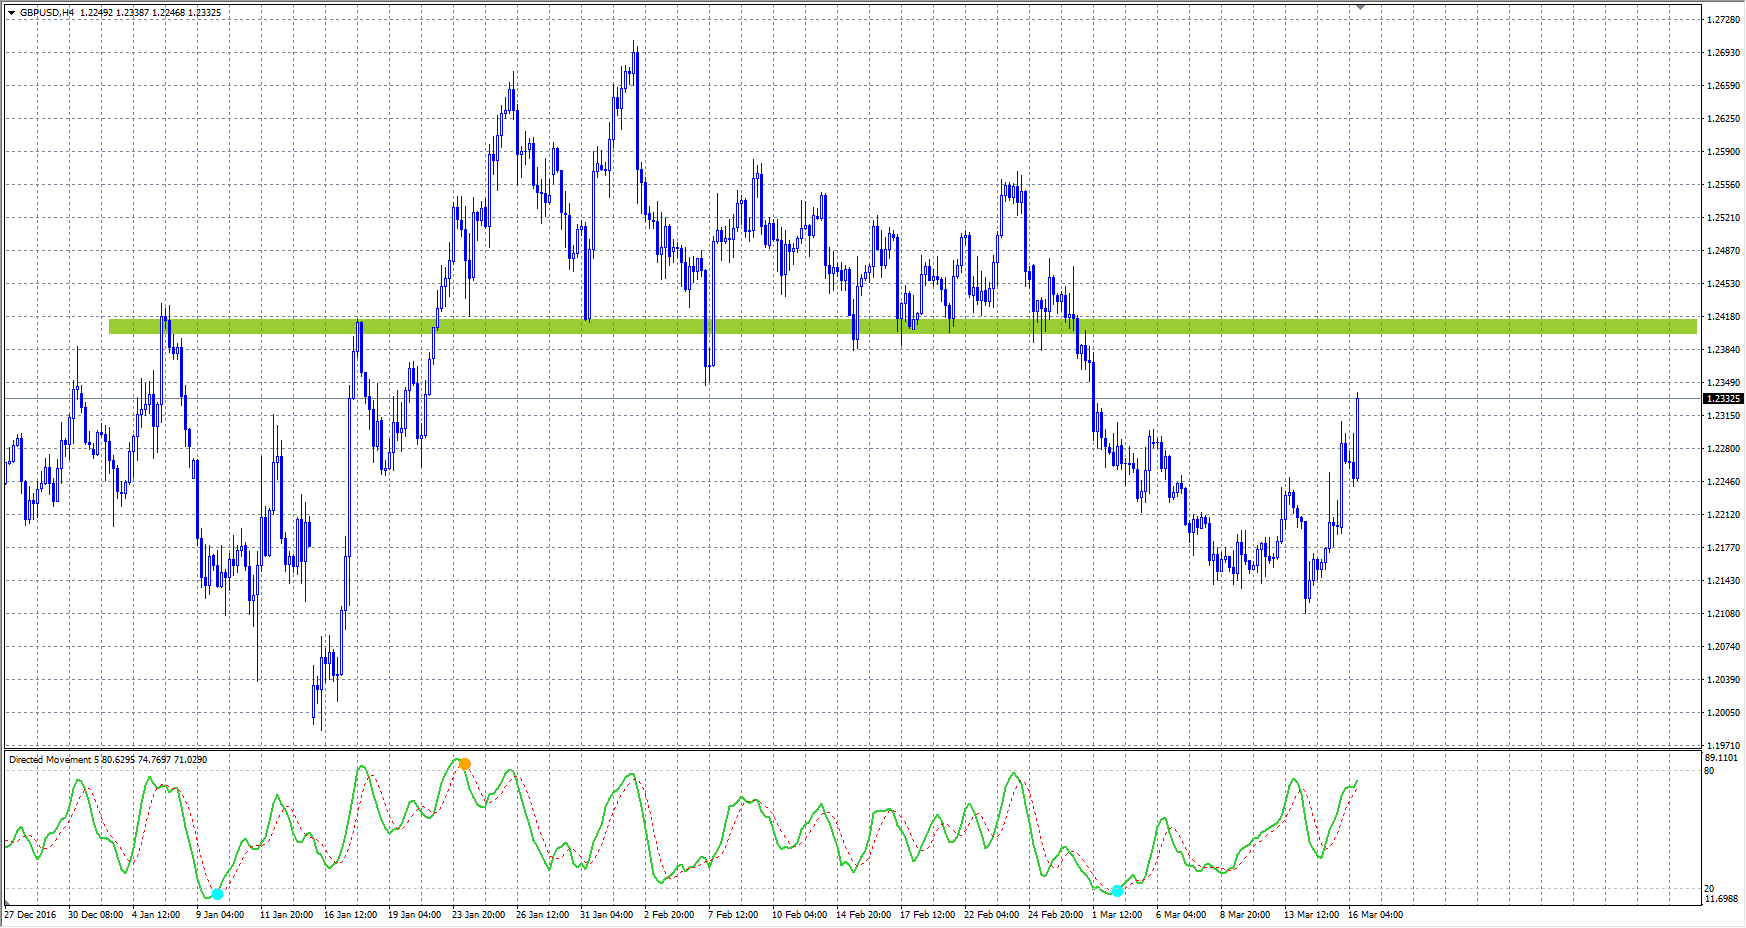Click the 1.25560 price scale value
Screen dimensions: 1746x928
[x=1723, y=185]
